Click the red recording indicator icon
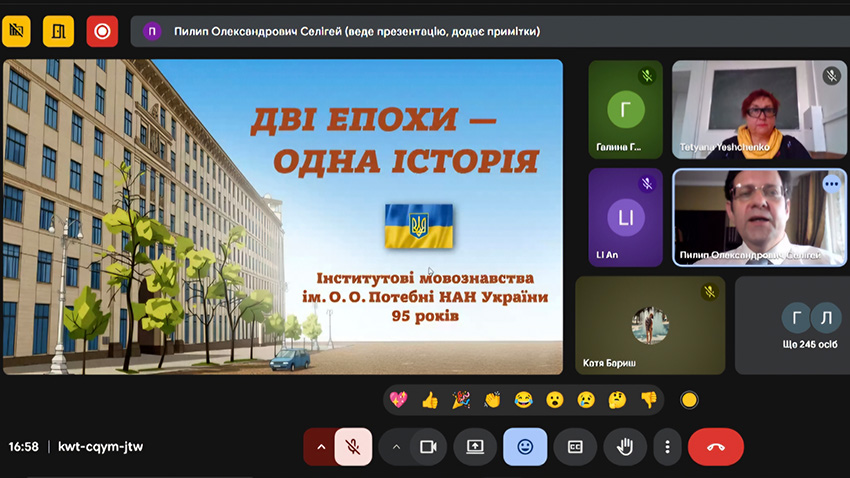 pos(101,31)
